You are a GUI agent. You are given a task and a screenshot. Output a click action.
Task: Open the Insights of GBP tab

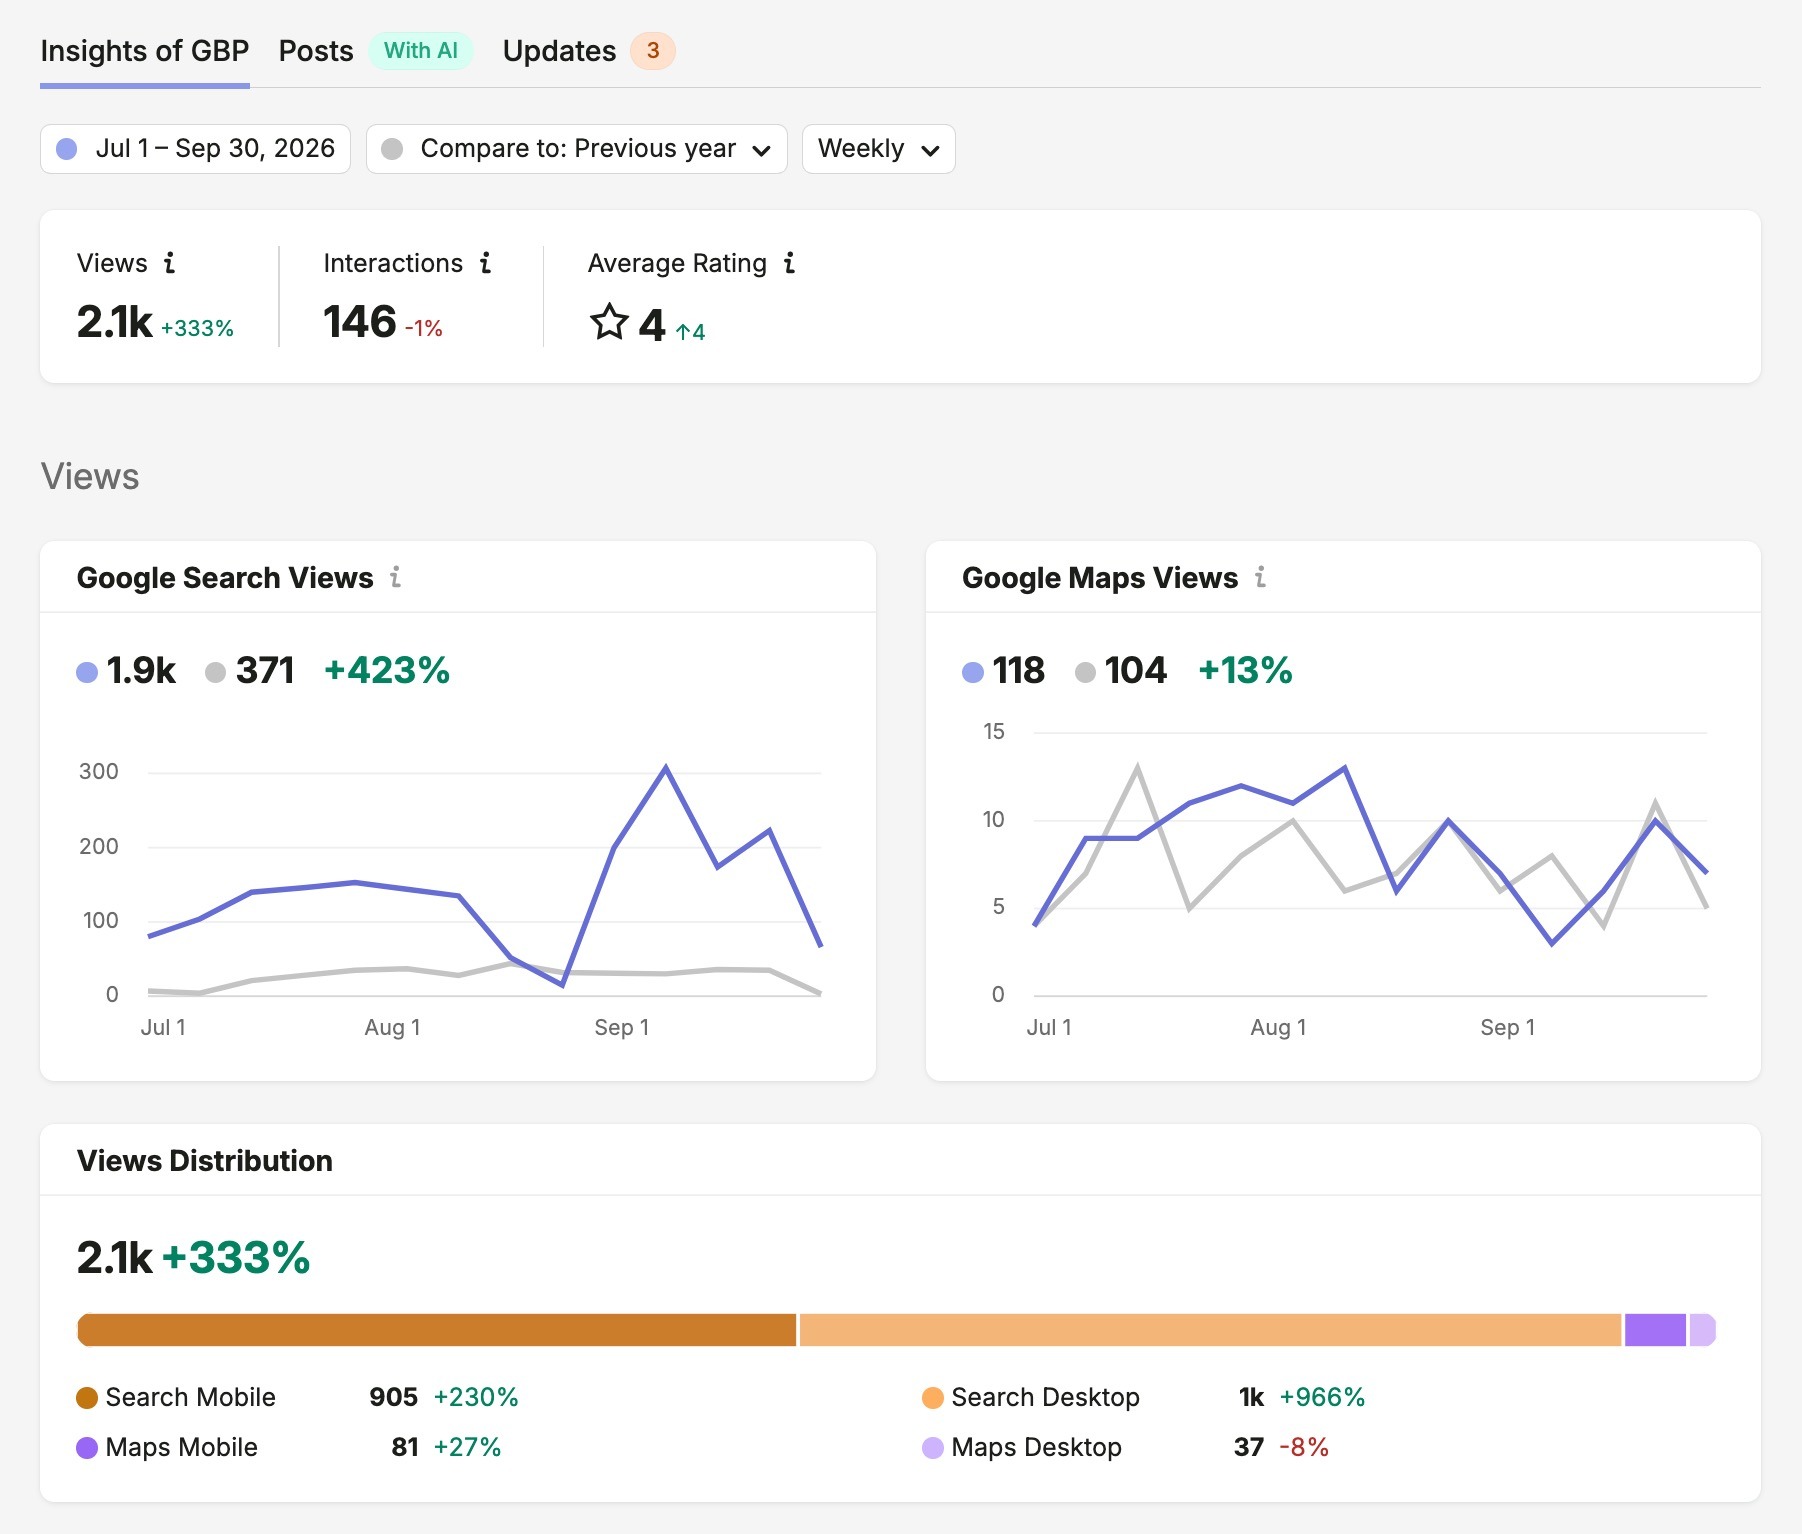(x=144, y=51)
